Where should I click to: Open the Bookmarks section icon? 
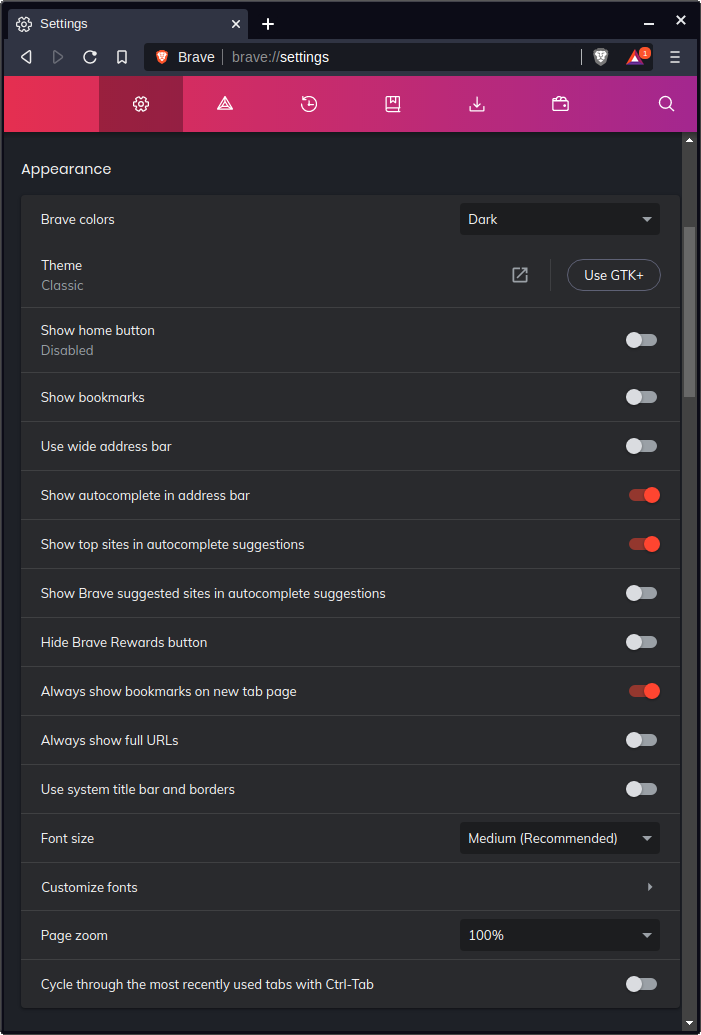click(393, 104)
